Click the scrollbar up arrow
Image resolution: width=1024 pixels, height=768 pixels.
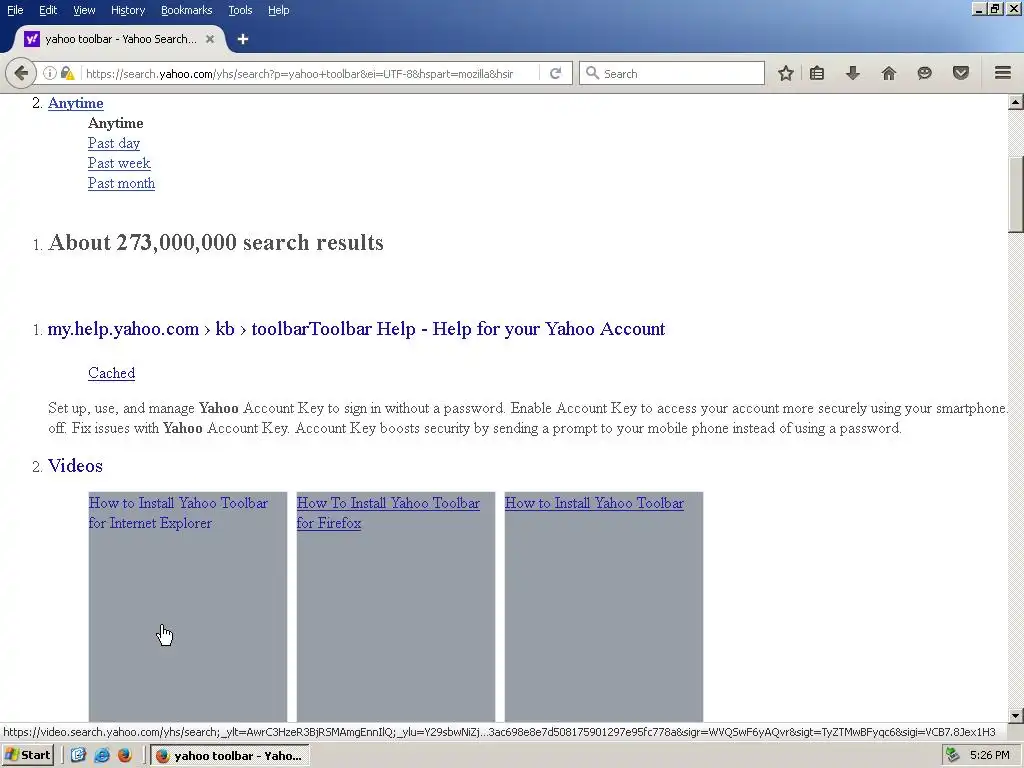click(x=1016, y=102)
